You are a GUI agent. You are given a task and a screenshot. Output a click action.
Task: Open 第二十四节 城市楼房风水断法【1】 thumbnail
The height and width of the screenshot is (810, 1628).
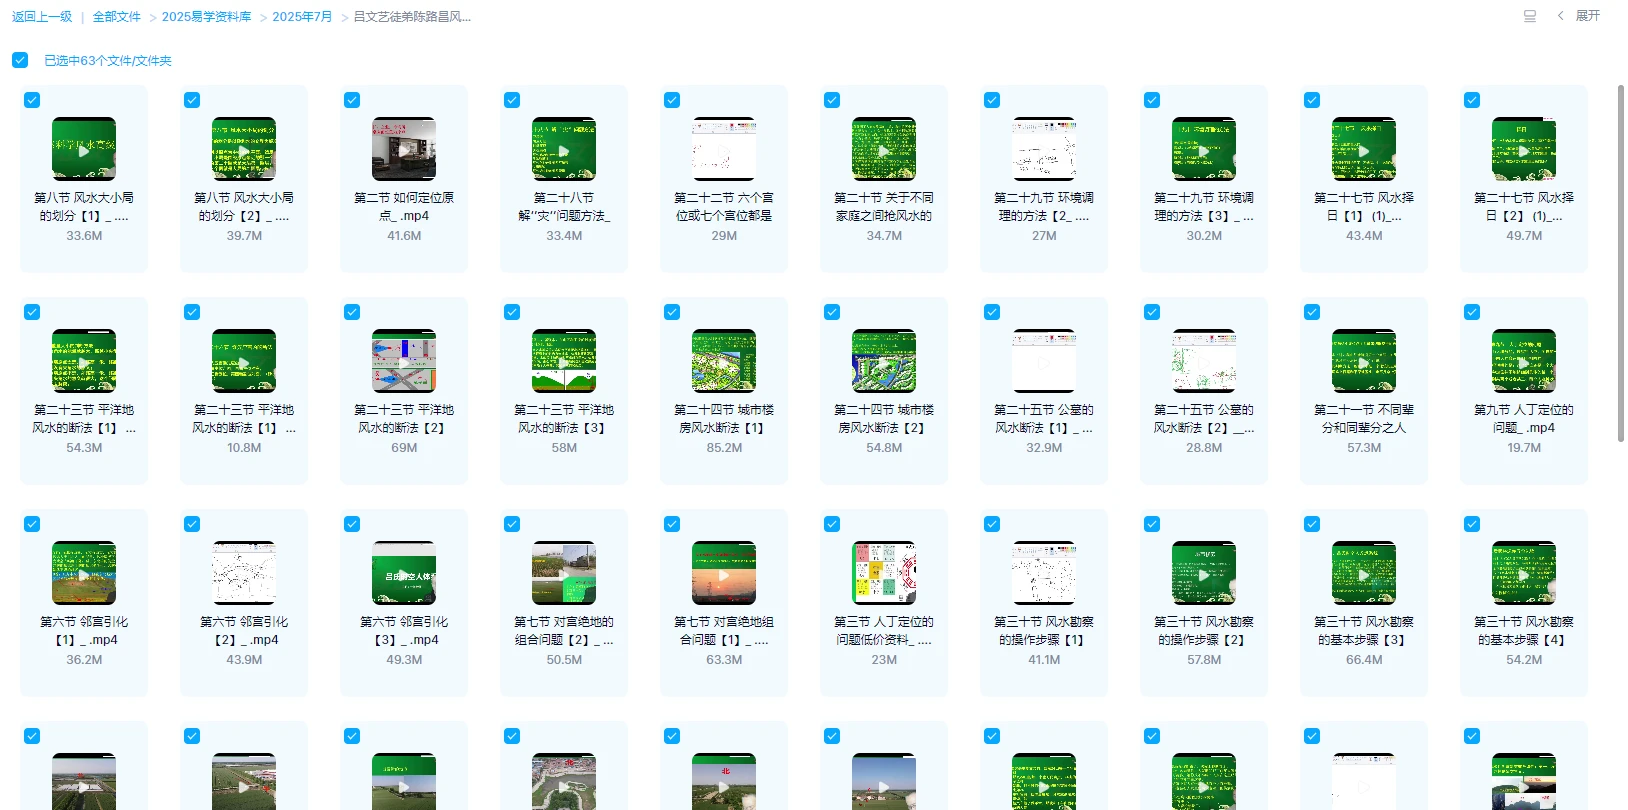[x=724, y=361]
